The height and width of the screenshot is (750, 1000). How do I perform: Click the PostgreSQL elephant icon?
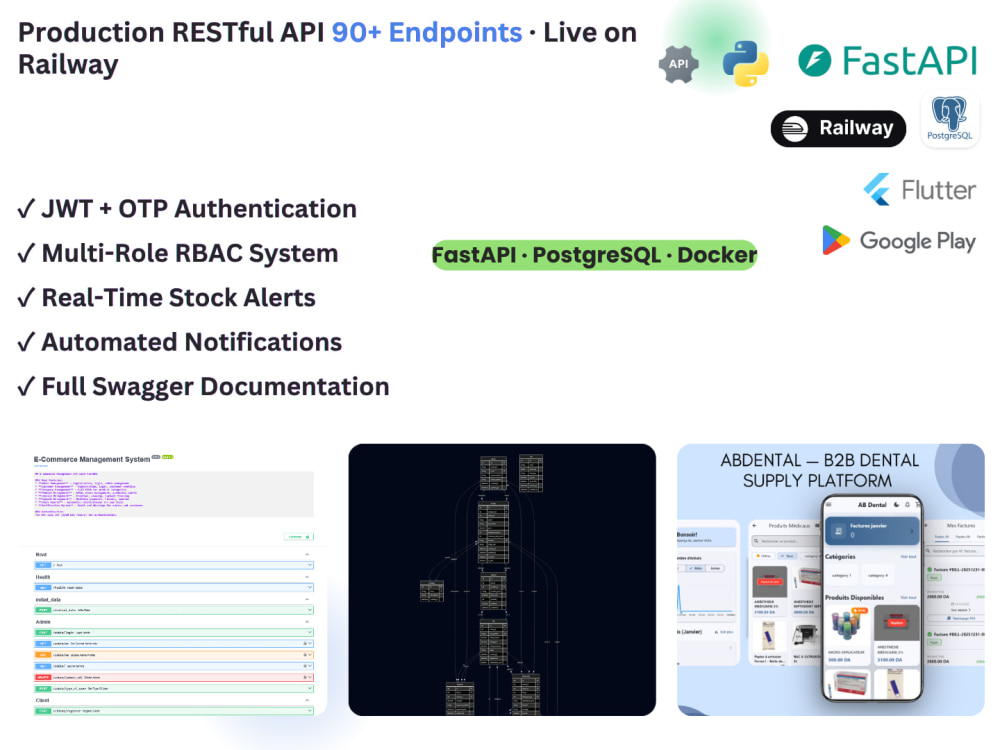950,119
